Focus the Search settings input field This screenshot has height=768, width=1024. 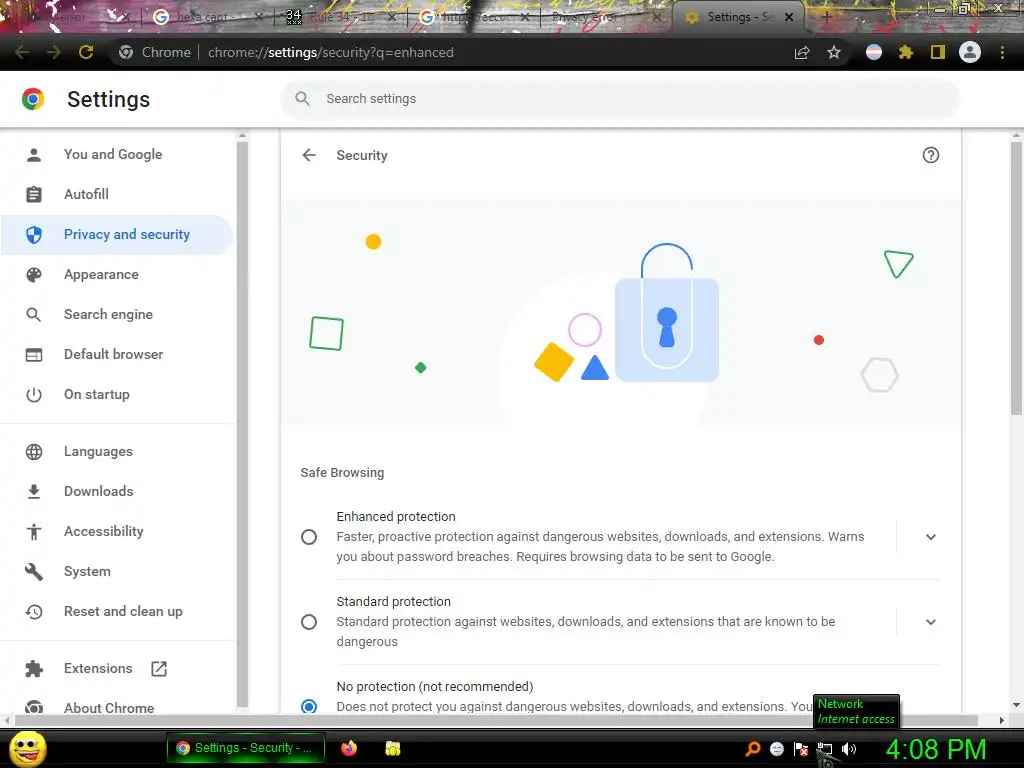620,99
